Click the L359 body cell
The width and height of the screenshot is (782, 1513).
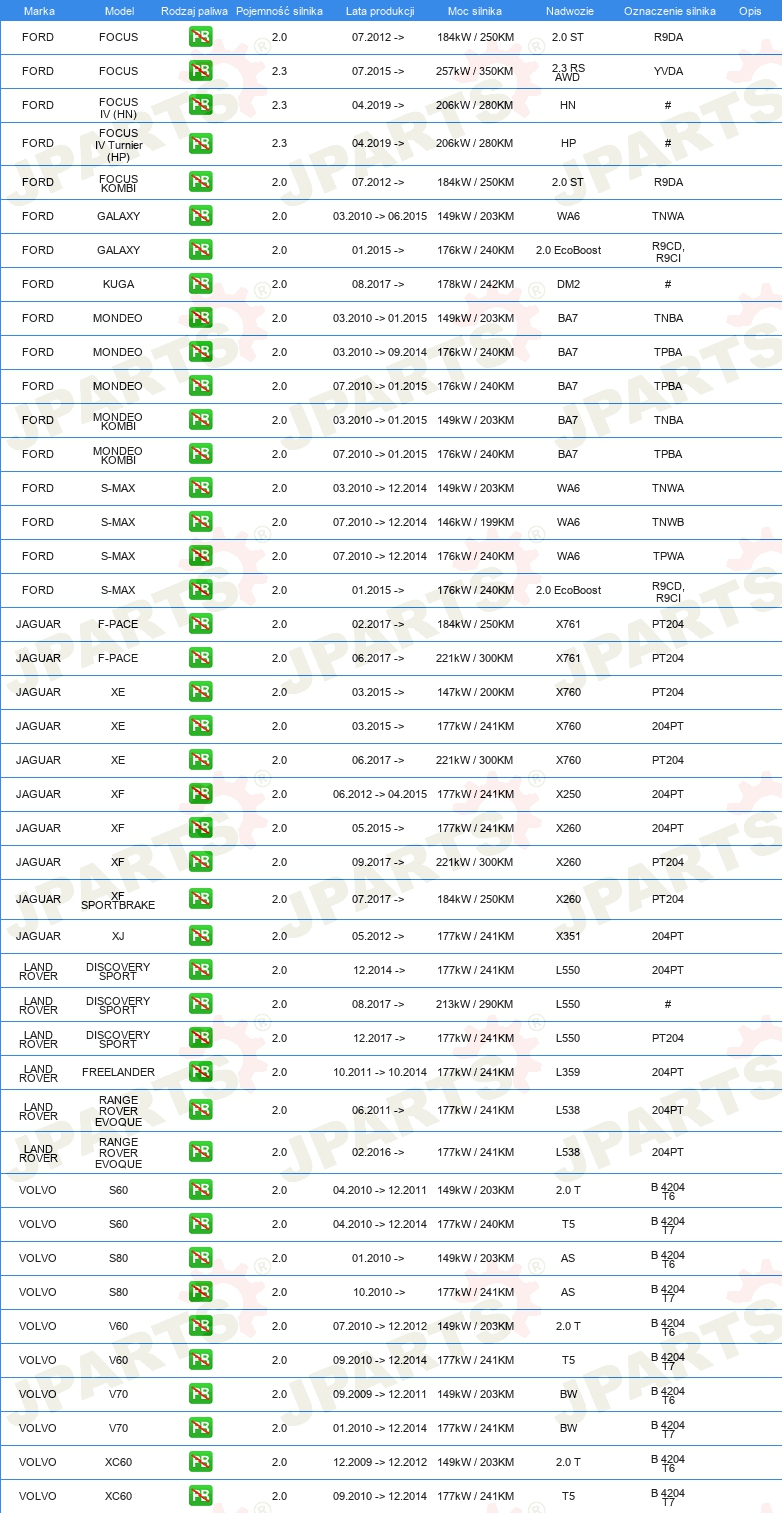(568, 1072)
